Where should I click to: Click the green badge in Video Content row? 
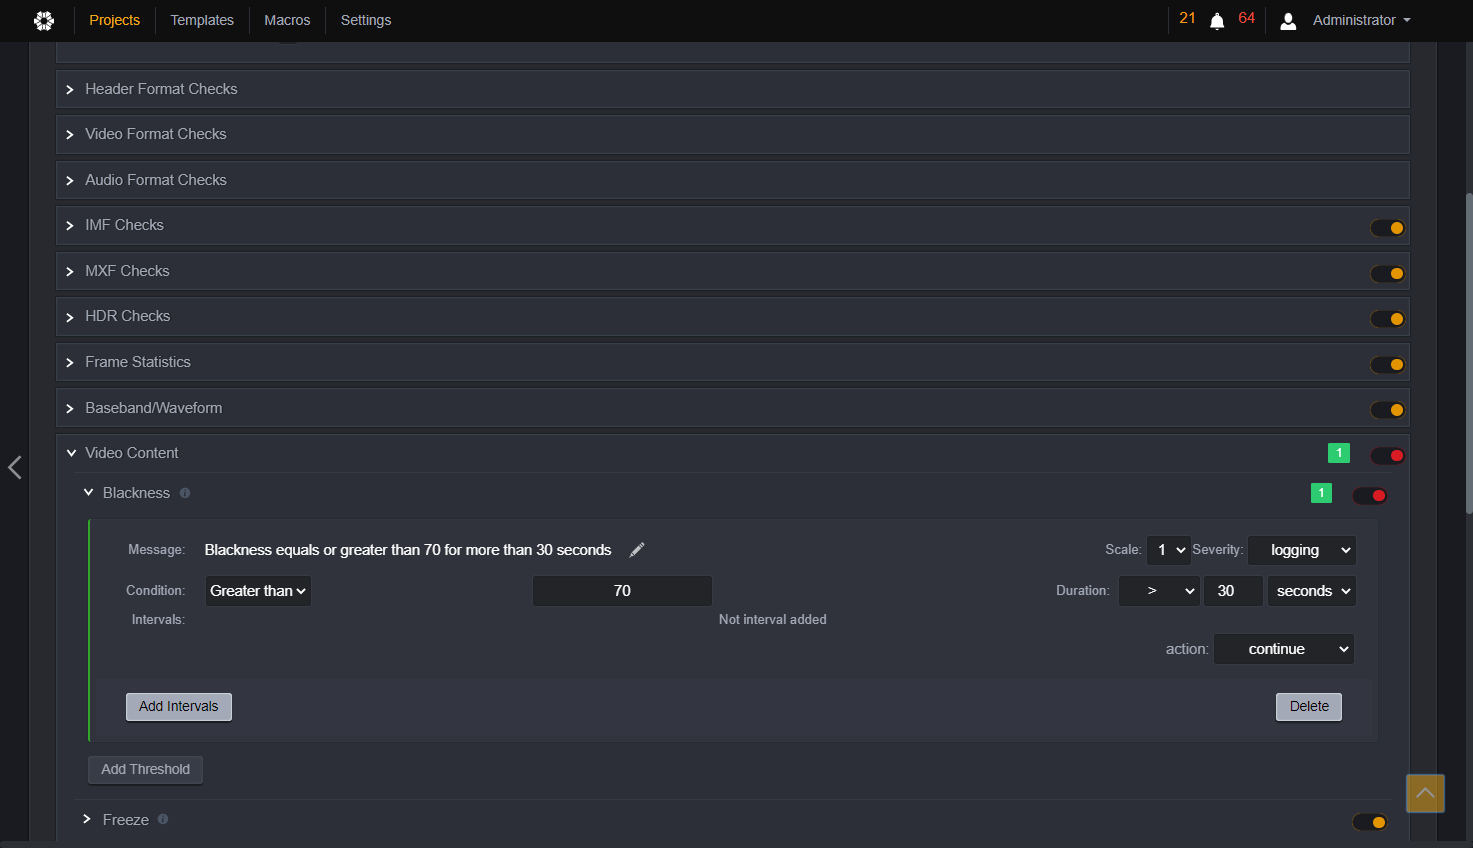point(1339,453)
